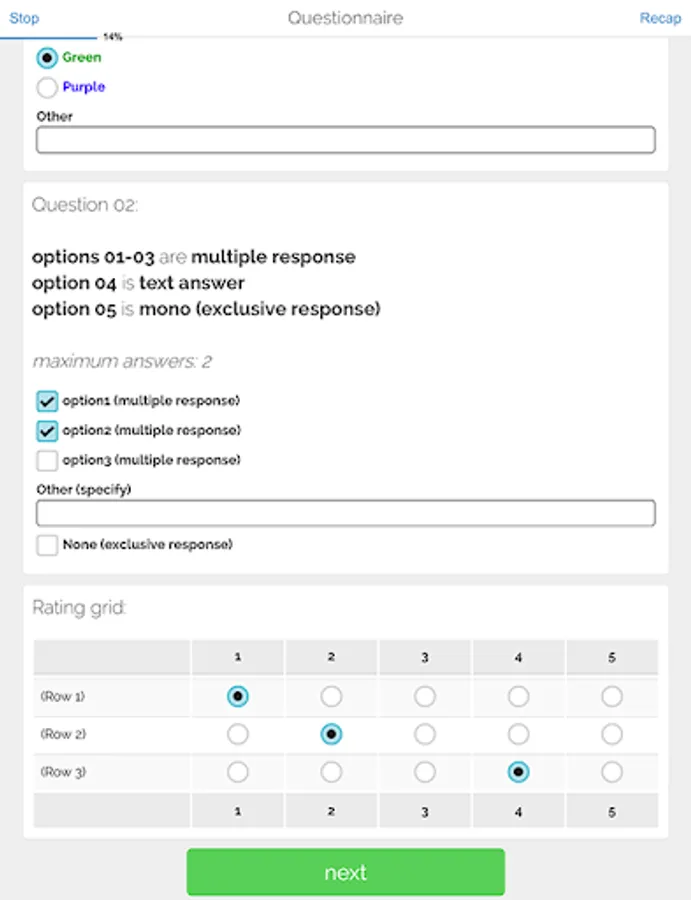Rate Row 2 as 1
The height and width of the screenshot is (900, 691).
point(238,734)
